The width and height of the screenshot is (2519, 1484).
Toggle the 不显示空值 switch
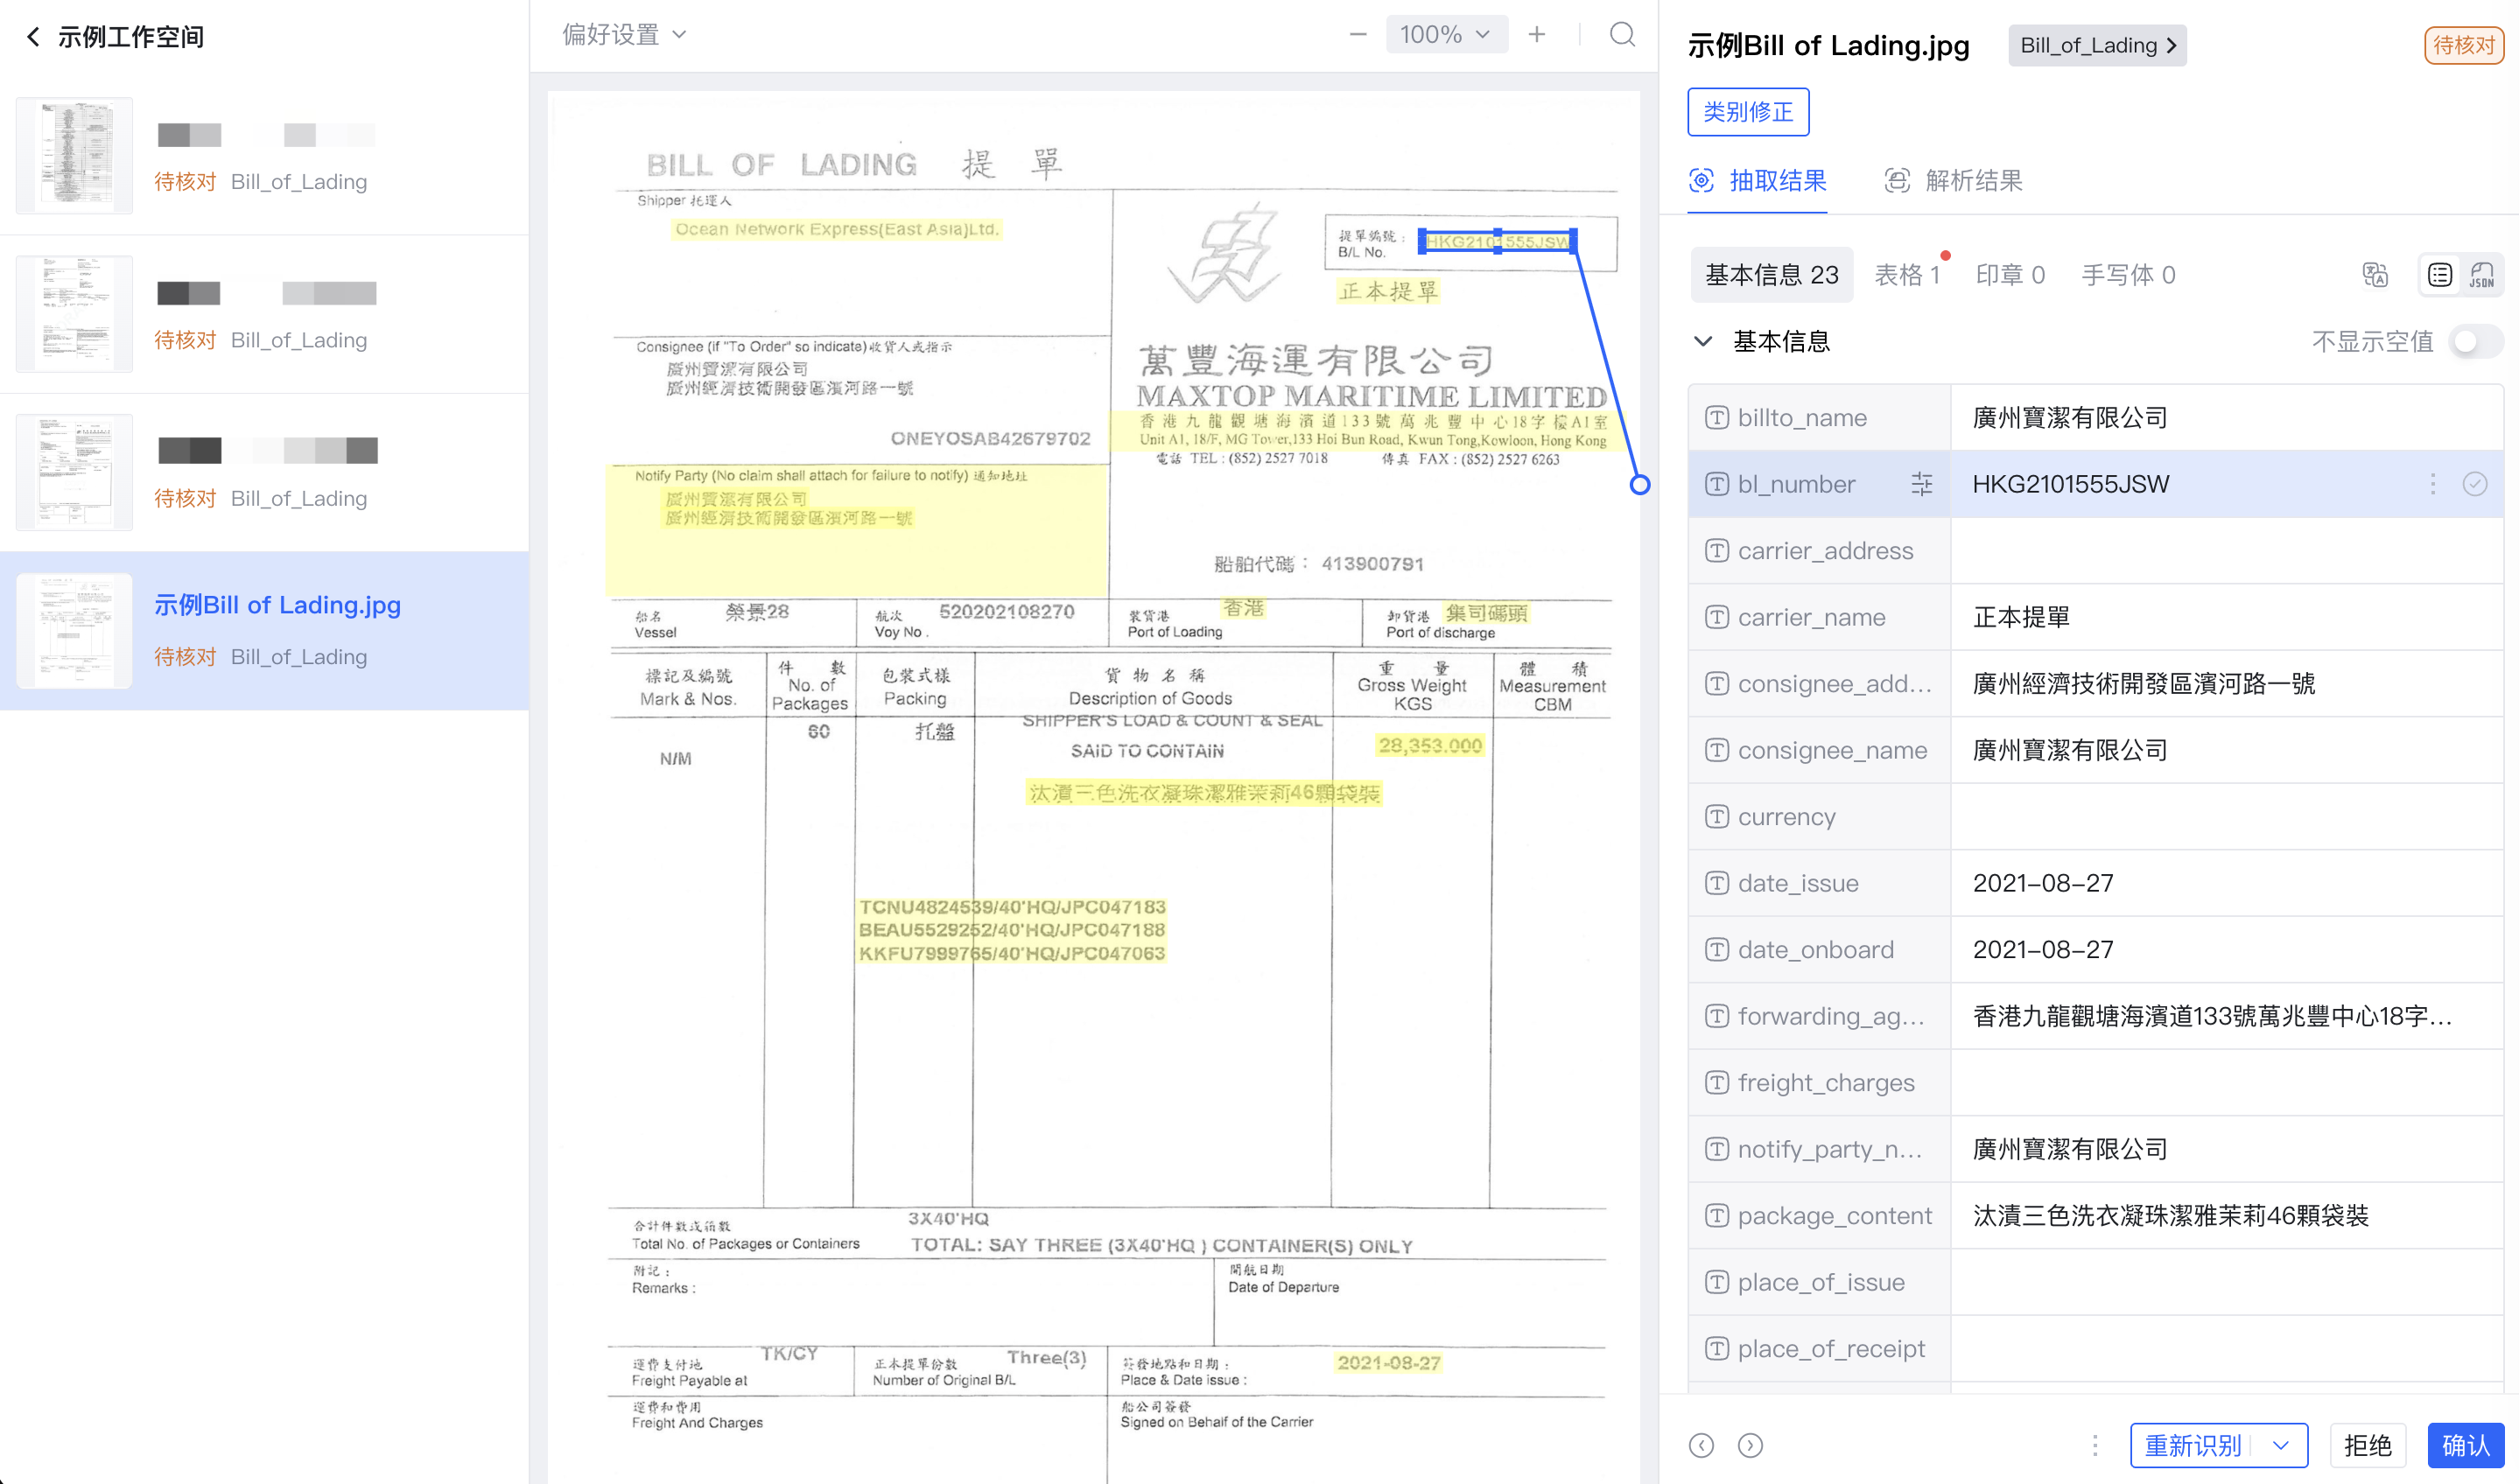tap(2475, 342)
